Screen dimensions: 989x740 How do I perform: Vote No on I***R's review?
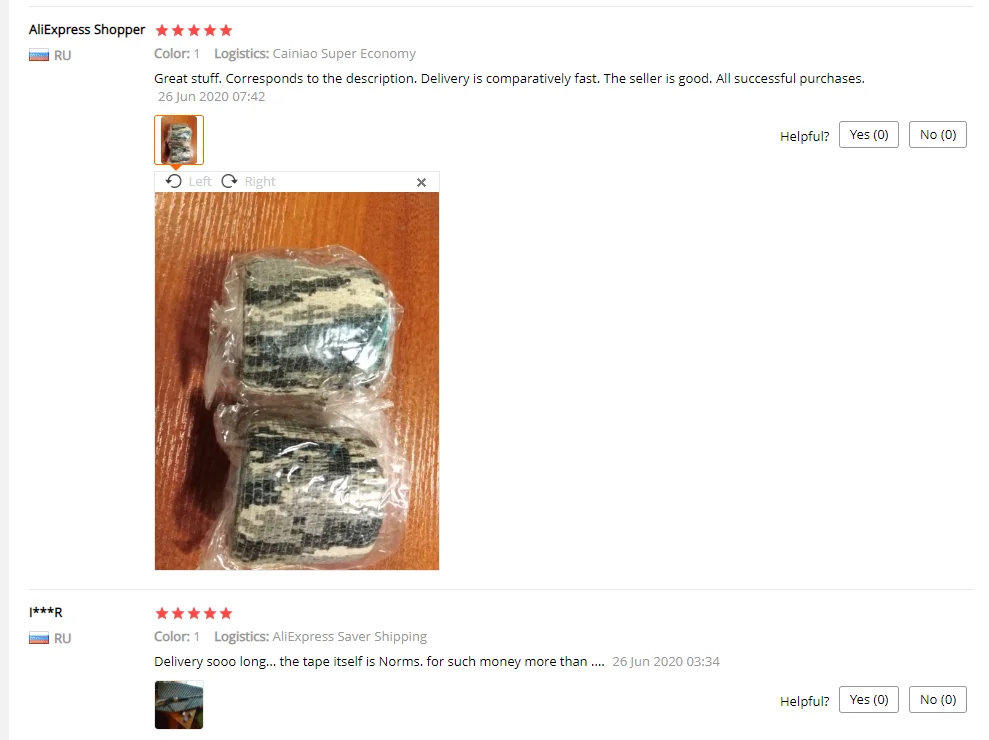coord(938,700)
